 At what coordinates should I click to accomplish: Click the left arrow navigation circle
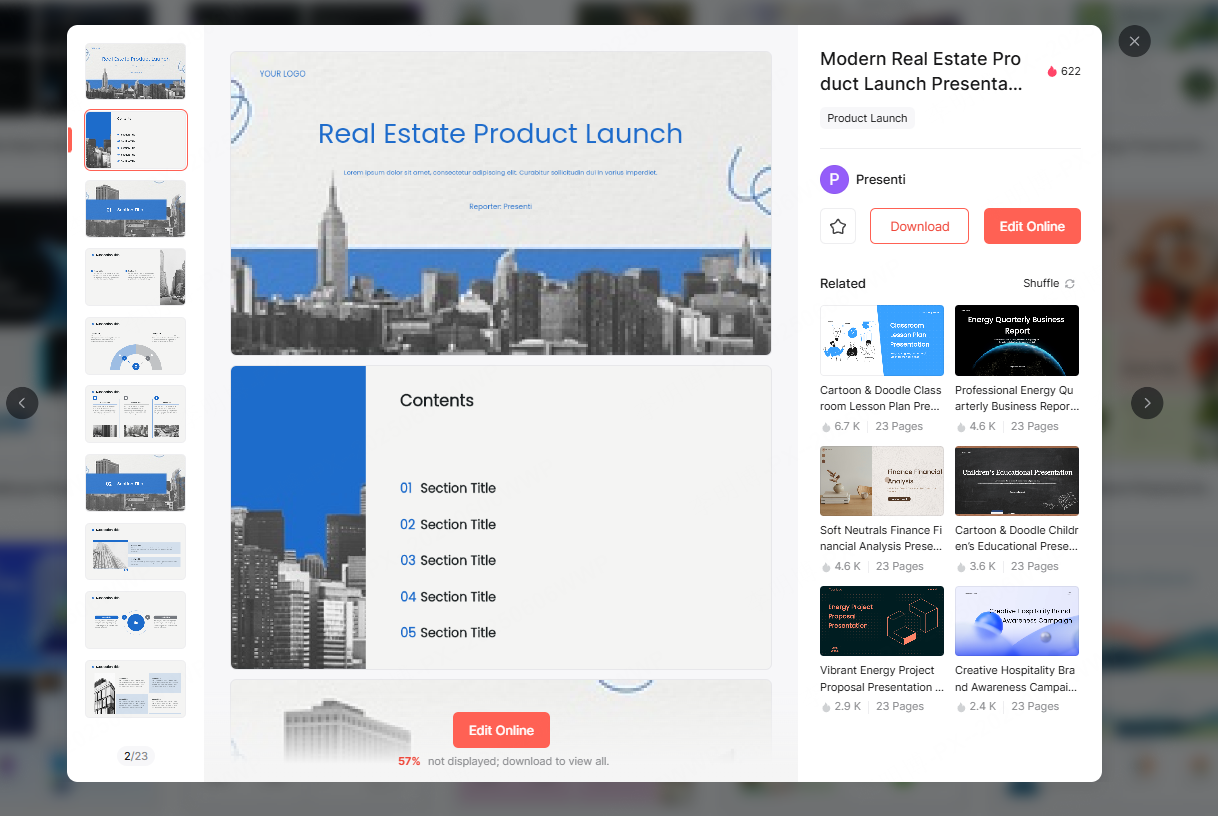[x=22, y=403]
